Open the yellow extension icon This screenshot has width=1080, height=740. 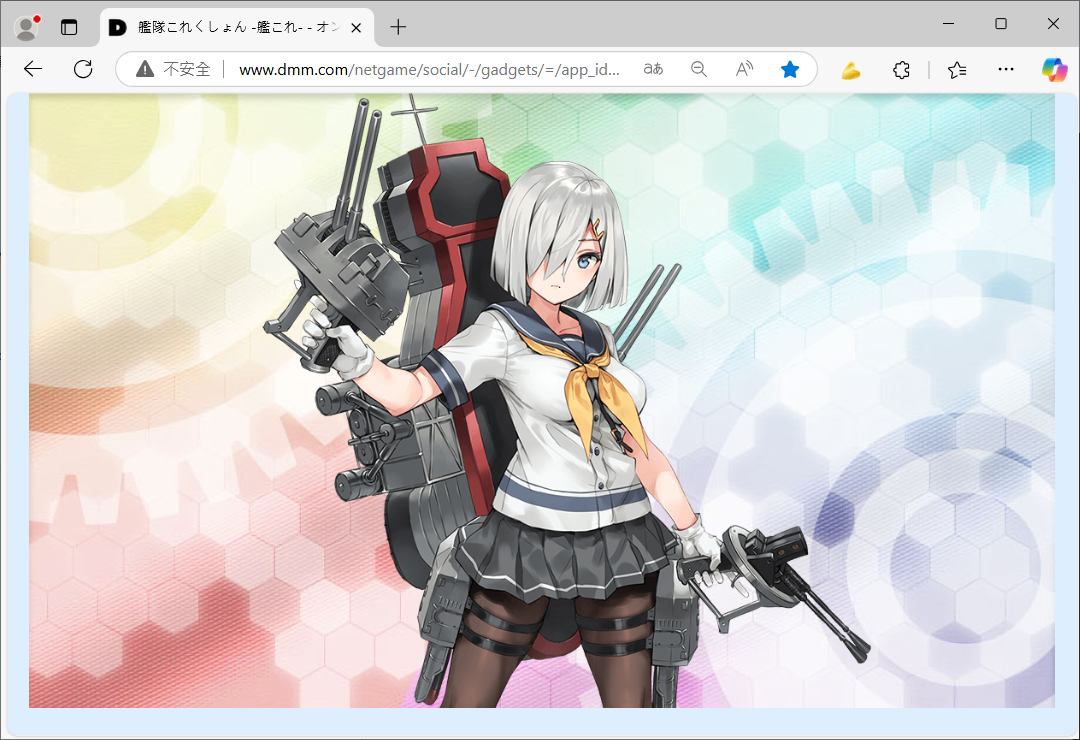point(851,70)
